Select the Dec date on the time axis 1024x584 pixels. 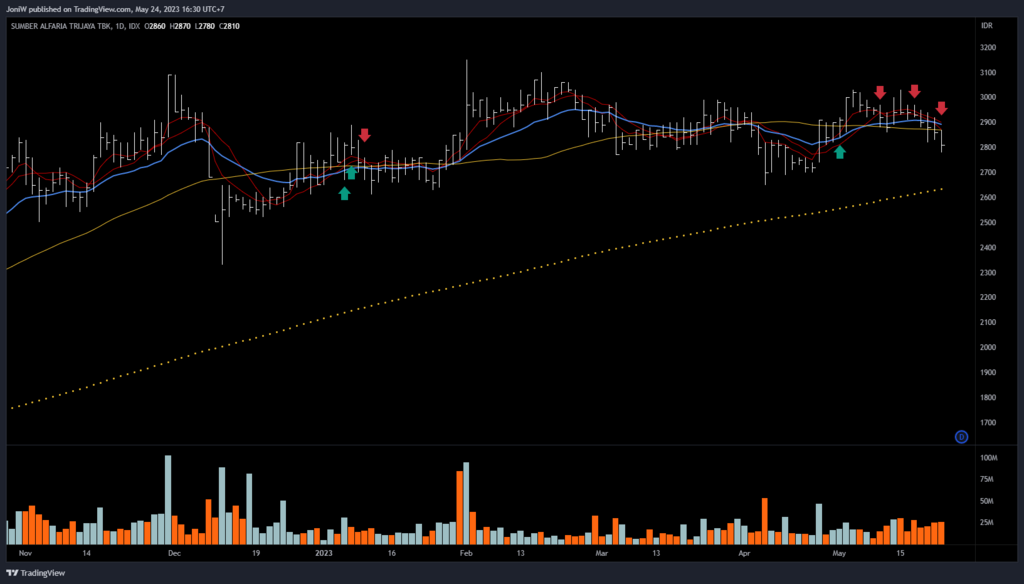pos(175,552)
